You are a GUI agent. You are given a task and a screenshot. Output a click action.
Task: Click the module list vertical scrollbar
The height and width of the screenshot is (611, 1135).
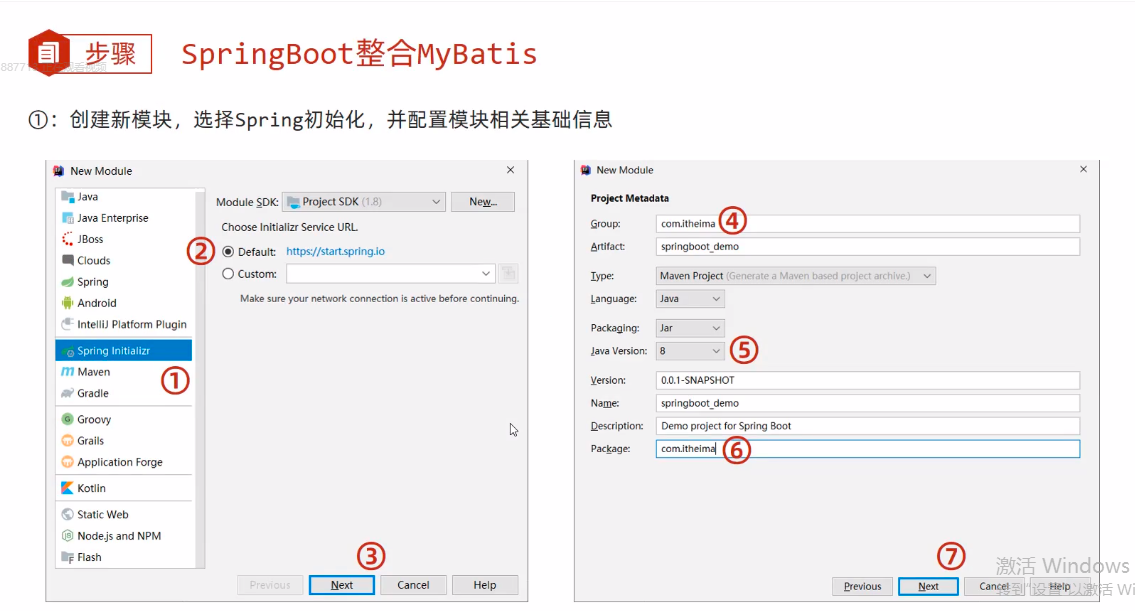200,378
